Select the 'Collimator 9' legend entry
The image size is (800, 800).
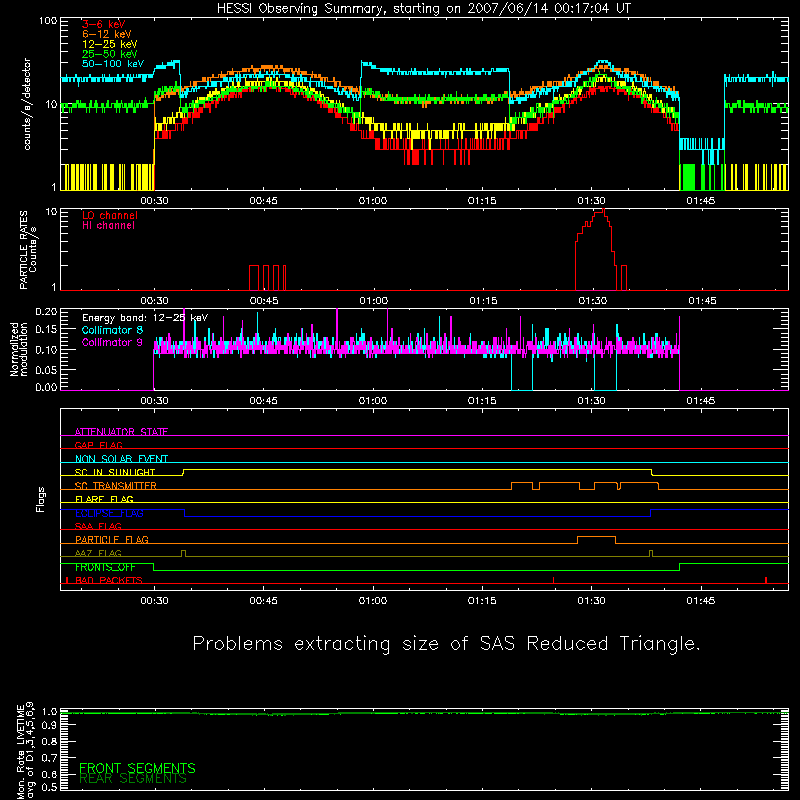coord(112,342)
